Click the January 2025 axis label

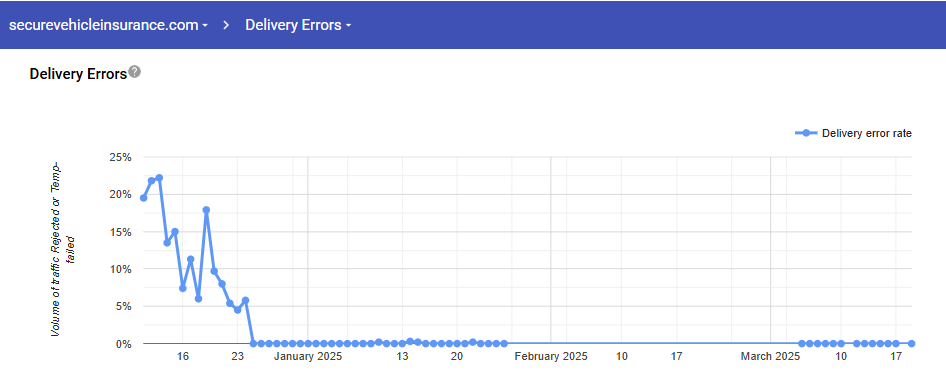point(308,357)
